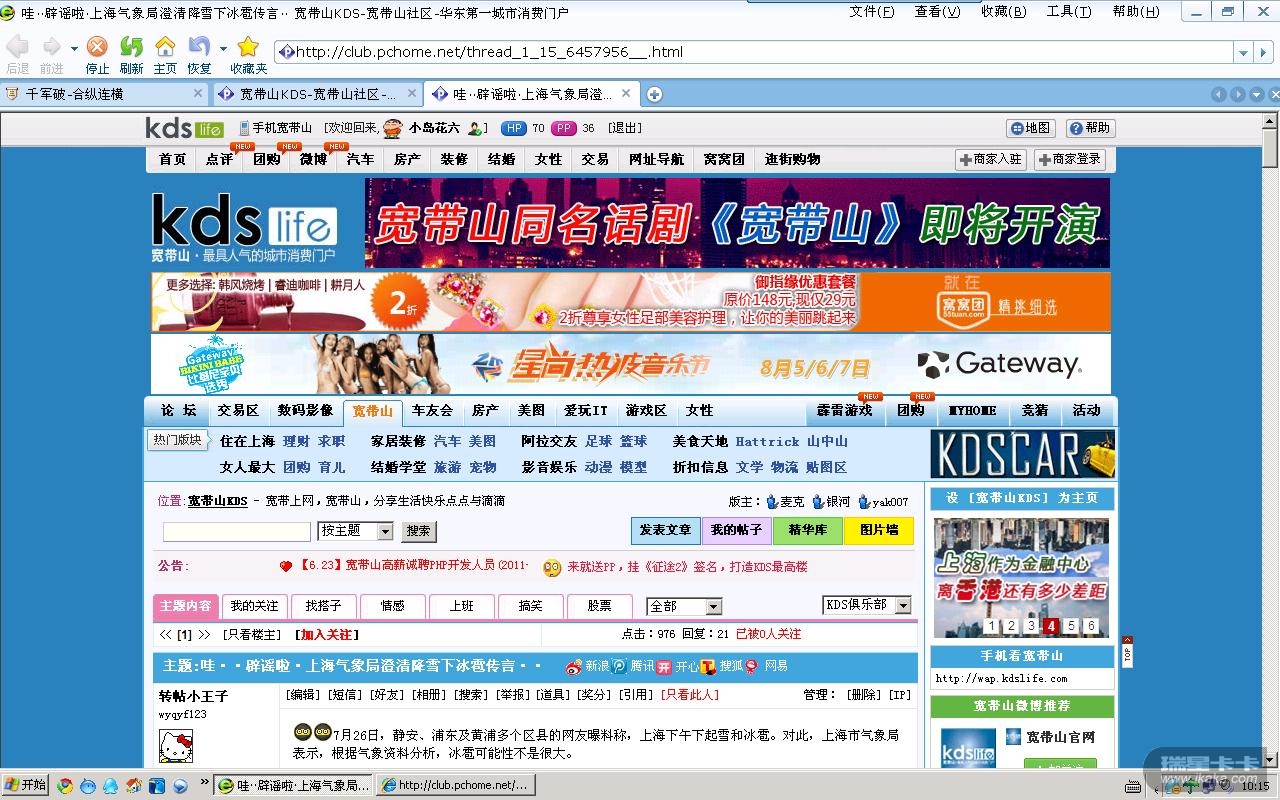Share thread to Sina Weibo icon
The image size is (1280, 800).
[x=573, y=666]
